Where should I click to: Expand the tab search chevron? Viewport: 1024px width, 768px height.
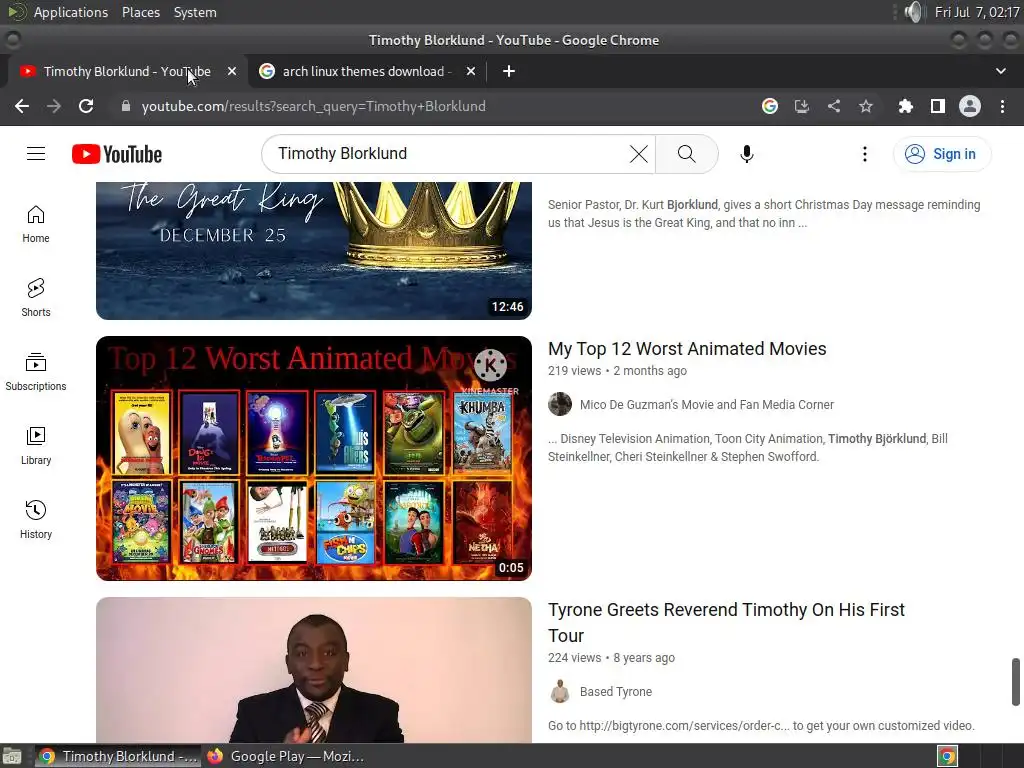coord(1000,71)
